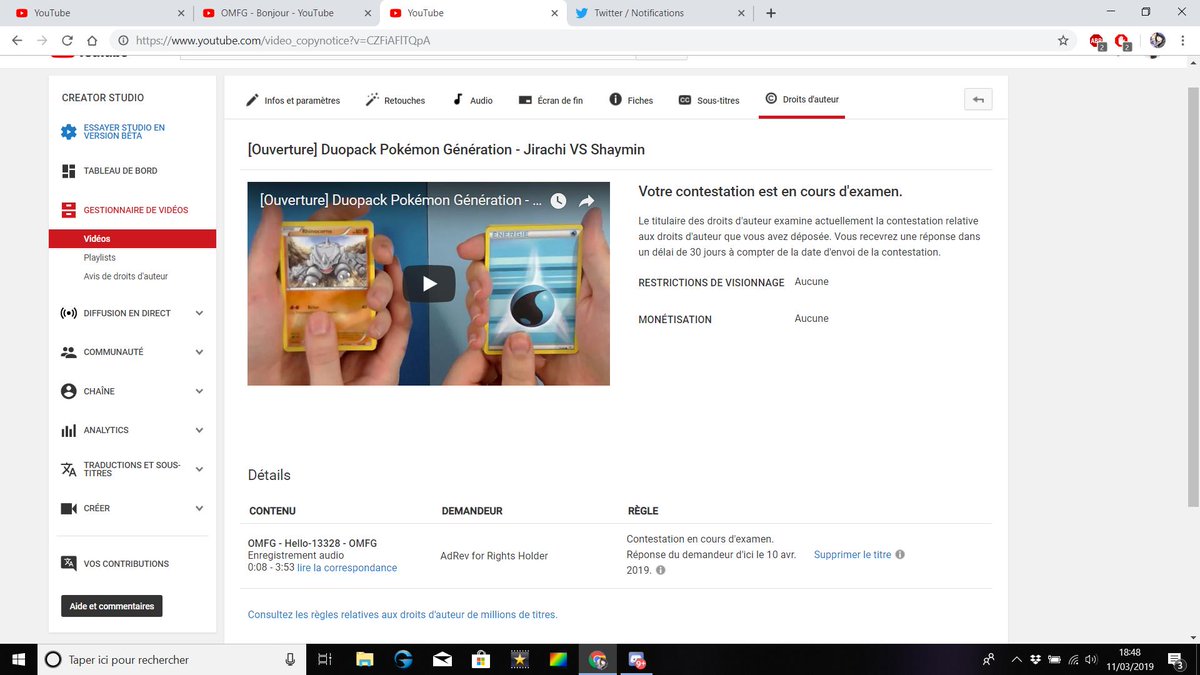The width and height of the screenshot is (1200, 675).
Task: Click the Watch later clock icon on video
Action: pos(558,201)
